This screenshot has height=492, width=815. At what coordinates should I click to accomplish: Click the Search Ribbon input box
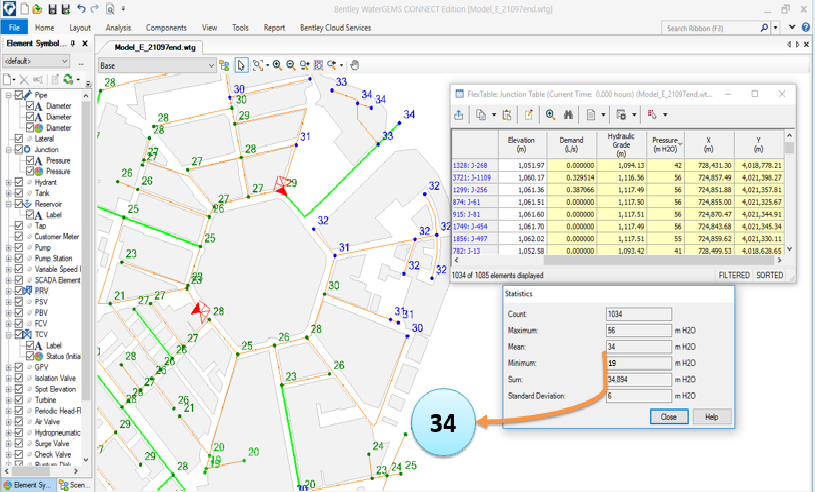coord(710,28)
